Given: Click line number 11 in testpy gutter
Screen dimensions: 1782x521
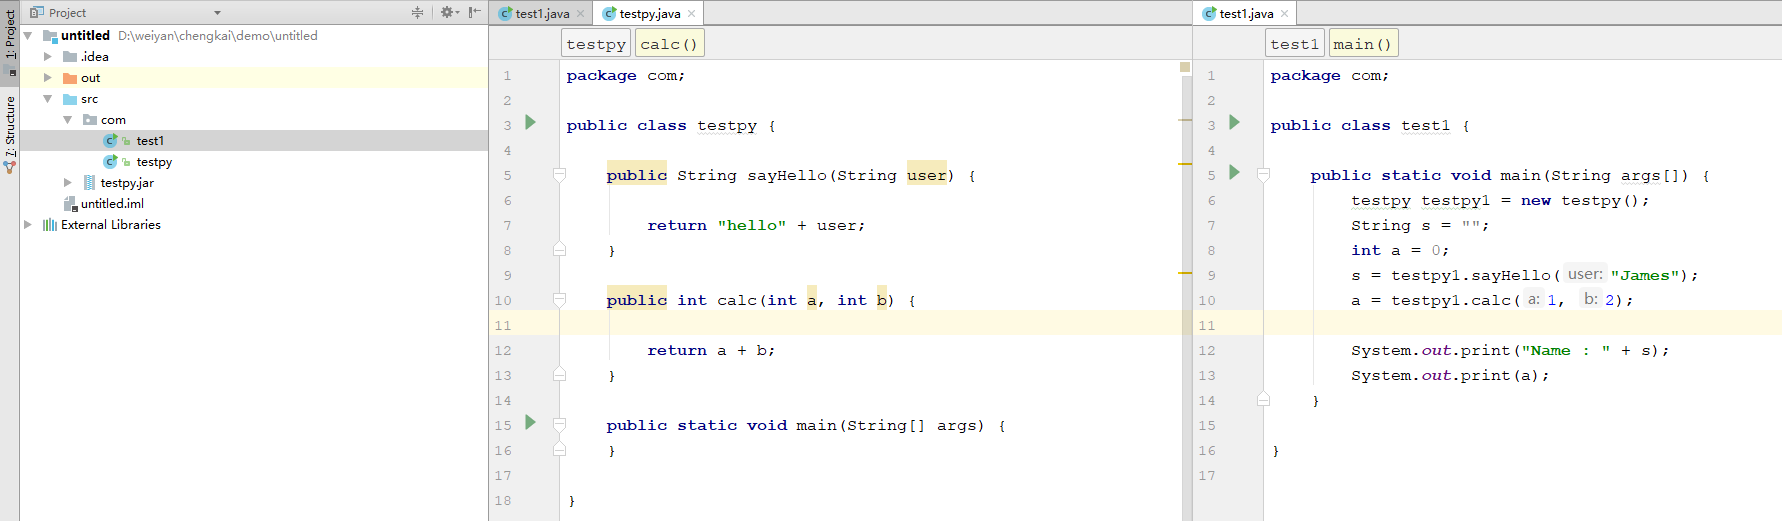Looking at the screenshot, I should click(x=503, y=325).
